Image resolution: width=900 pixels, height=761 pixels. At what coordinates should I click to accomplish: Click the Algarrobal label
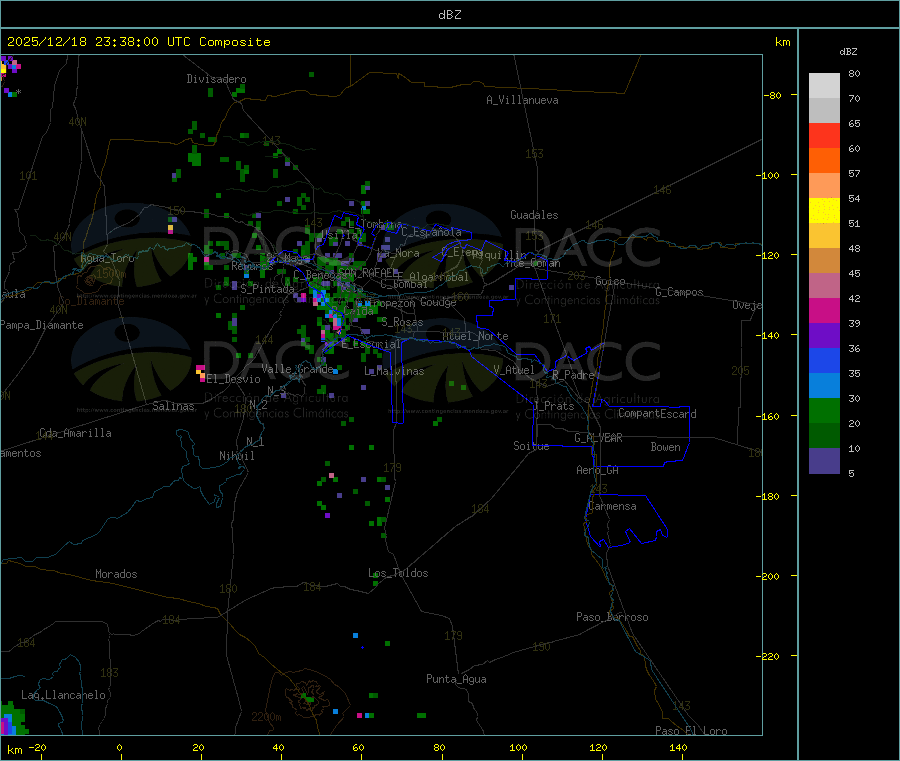440,277
